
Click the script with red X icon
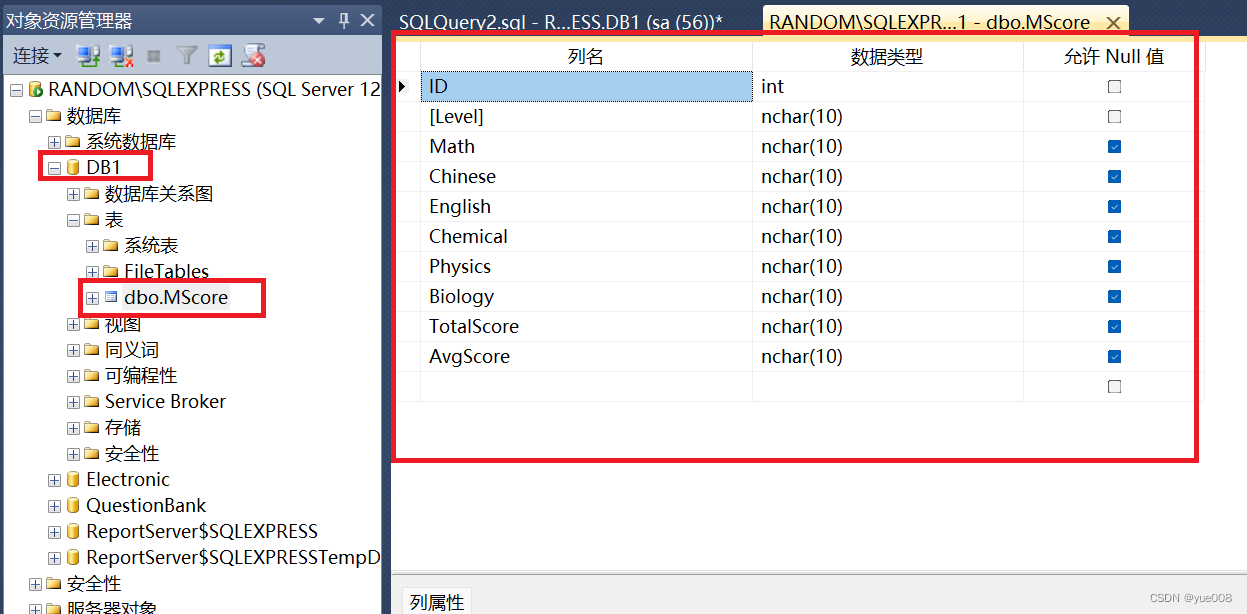(x=254, y=55)
